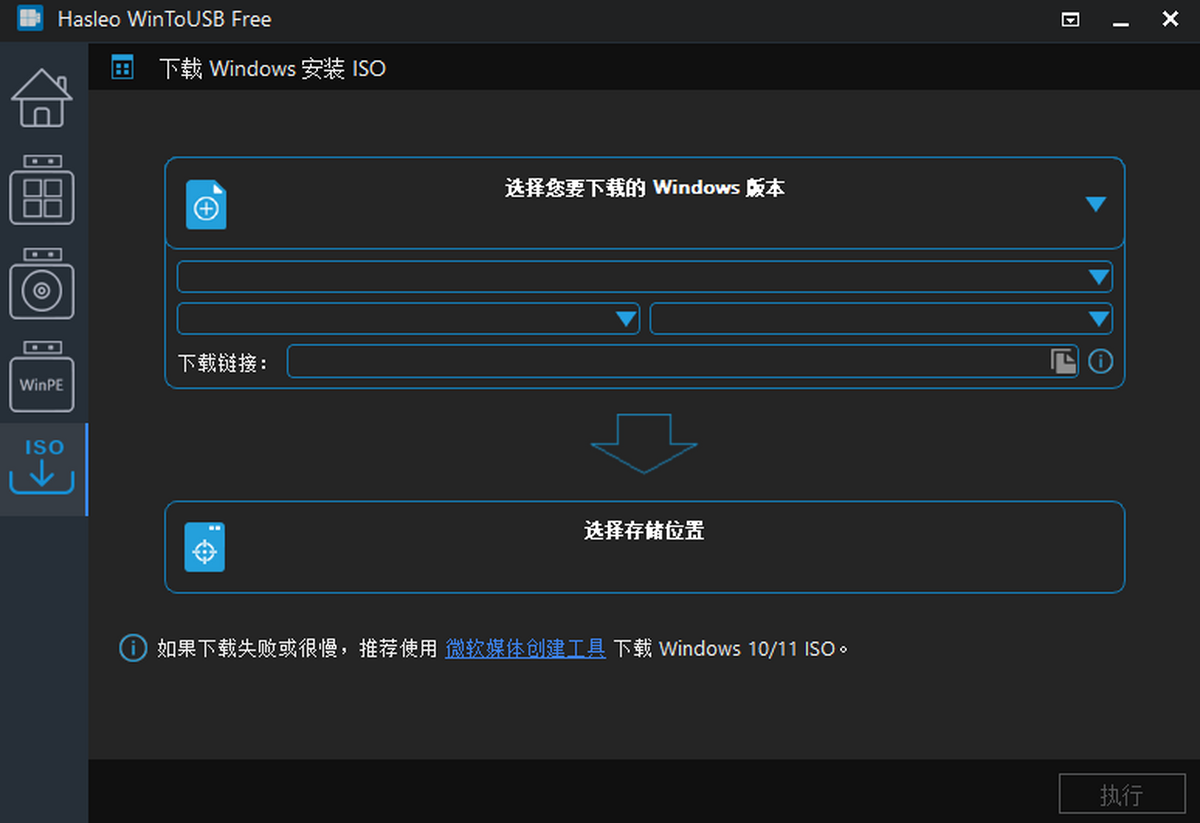Open the title bar options menu button
The width and height of the screenshot is (1200, 823).
tap(1070, 19)
